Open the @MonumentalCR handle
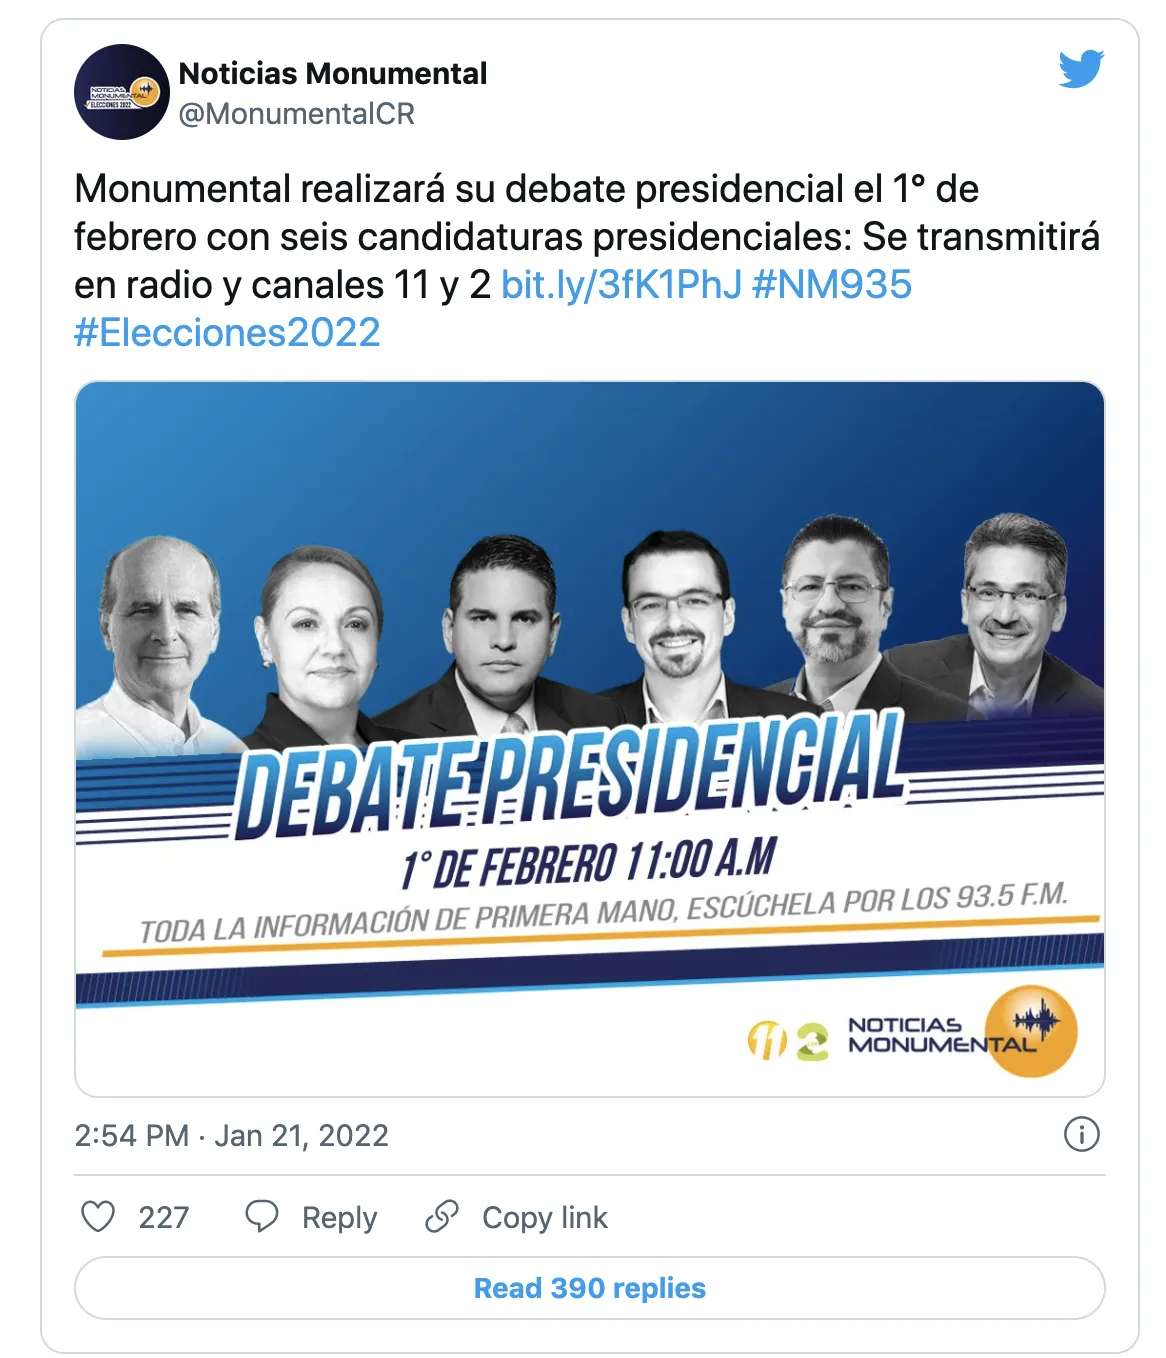This screenshot has height=1358, width=1166. pyautogui.click(x=296, y=114)
